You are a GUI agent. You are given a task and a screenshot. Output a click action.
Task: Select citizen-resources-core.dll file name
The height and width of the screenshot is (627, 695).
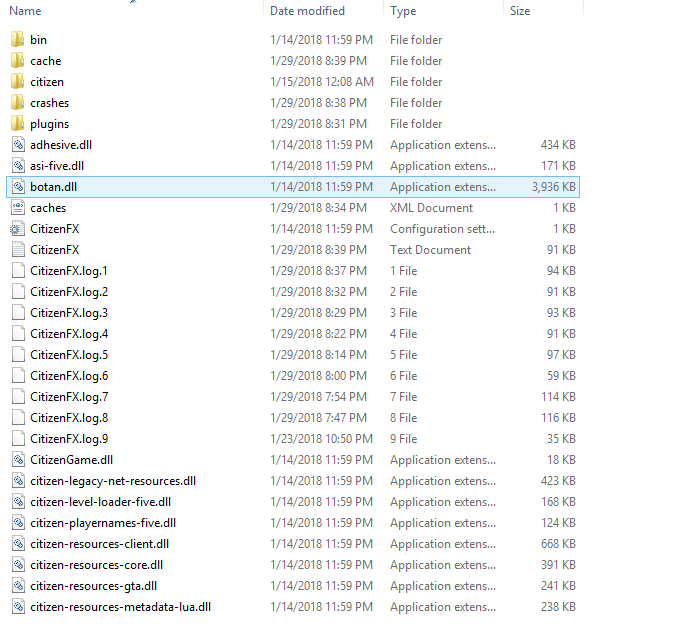97,565
